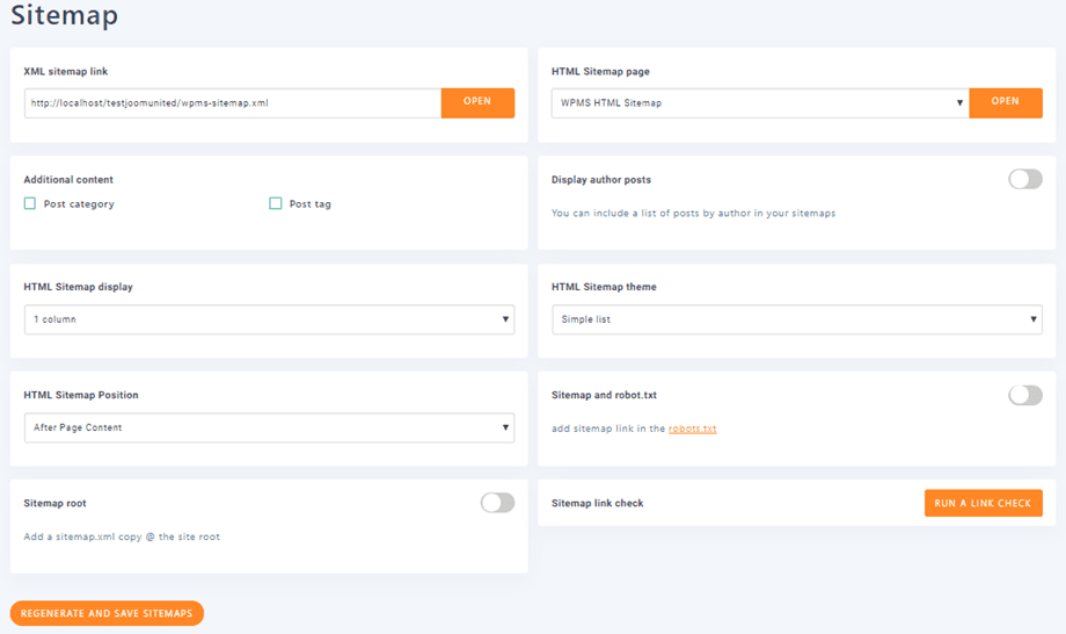Toggle the Sitemap root switch
This screenshot has width=1066, height=634.
coord(497,503)
